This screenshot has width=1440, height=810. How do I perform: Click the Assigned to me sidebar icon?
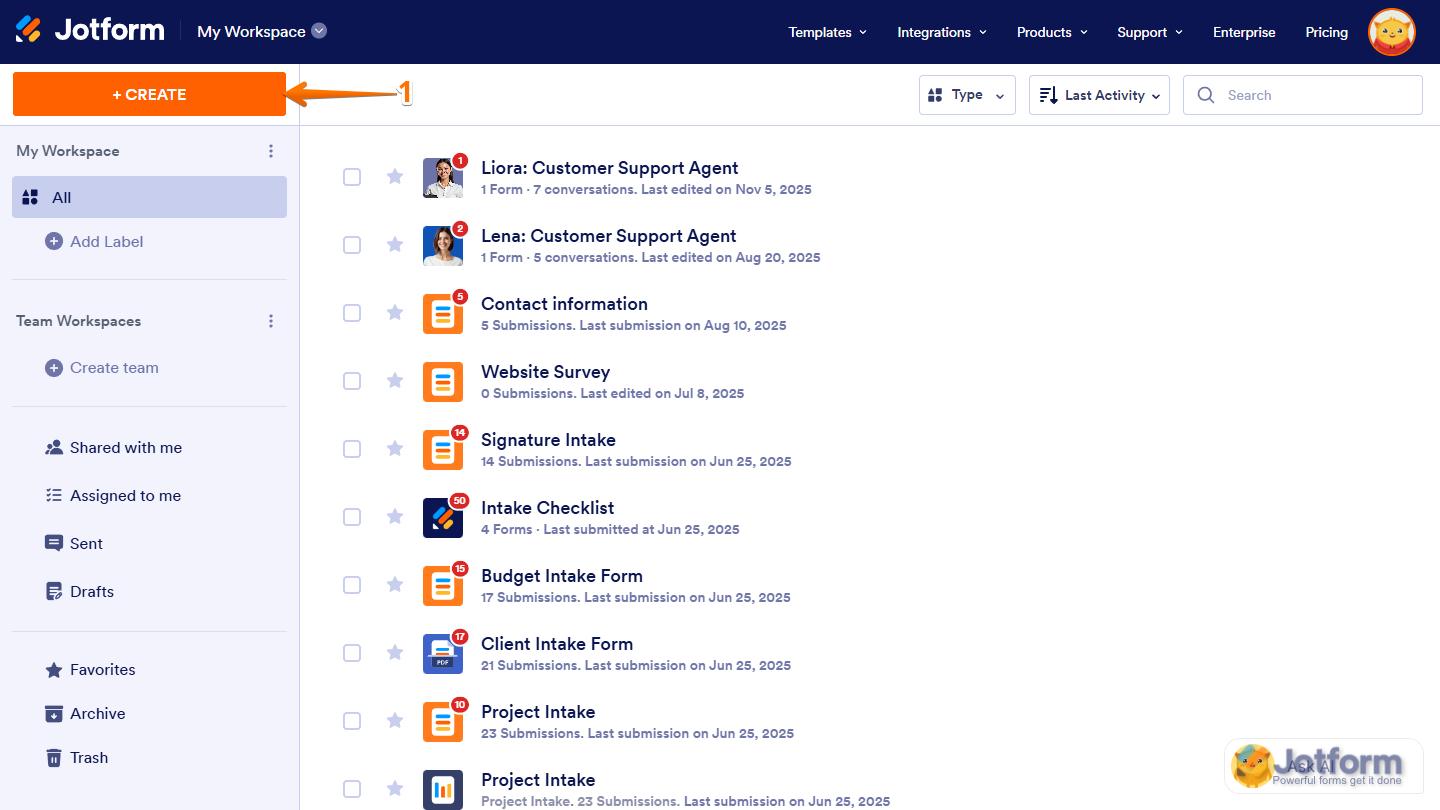54,495
